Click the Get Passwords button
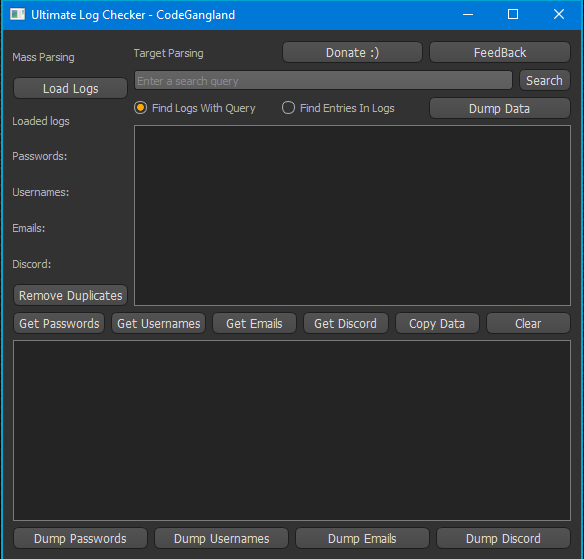 (59, 323)
